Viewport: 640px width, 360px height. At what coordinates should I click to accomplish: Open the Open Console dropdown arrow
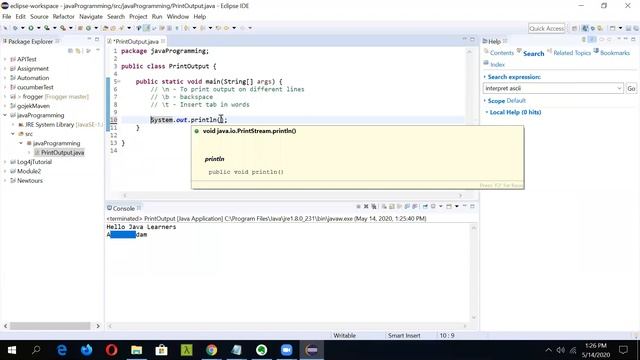457,207
